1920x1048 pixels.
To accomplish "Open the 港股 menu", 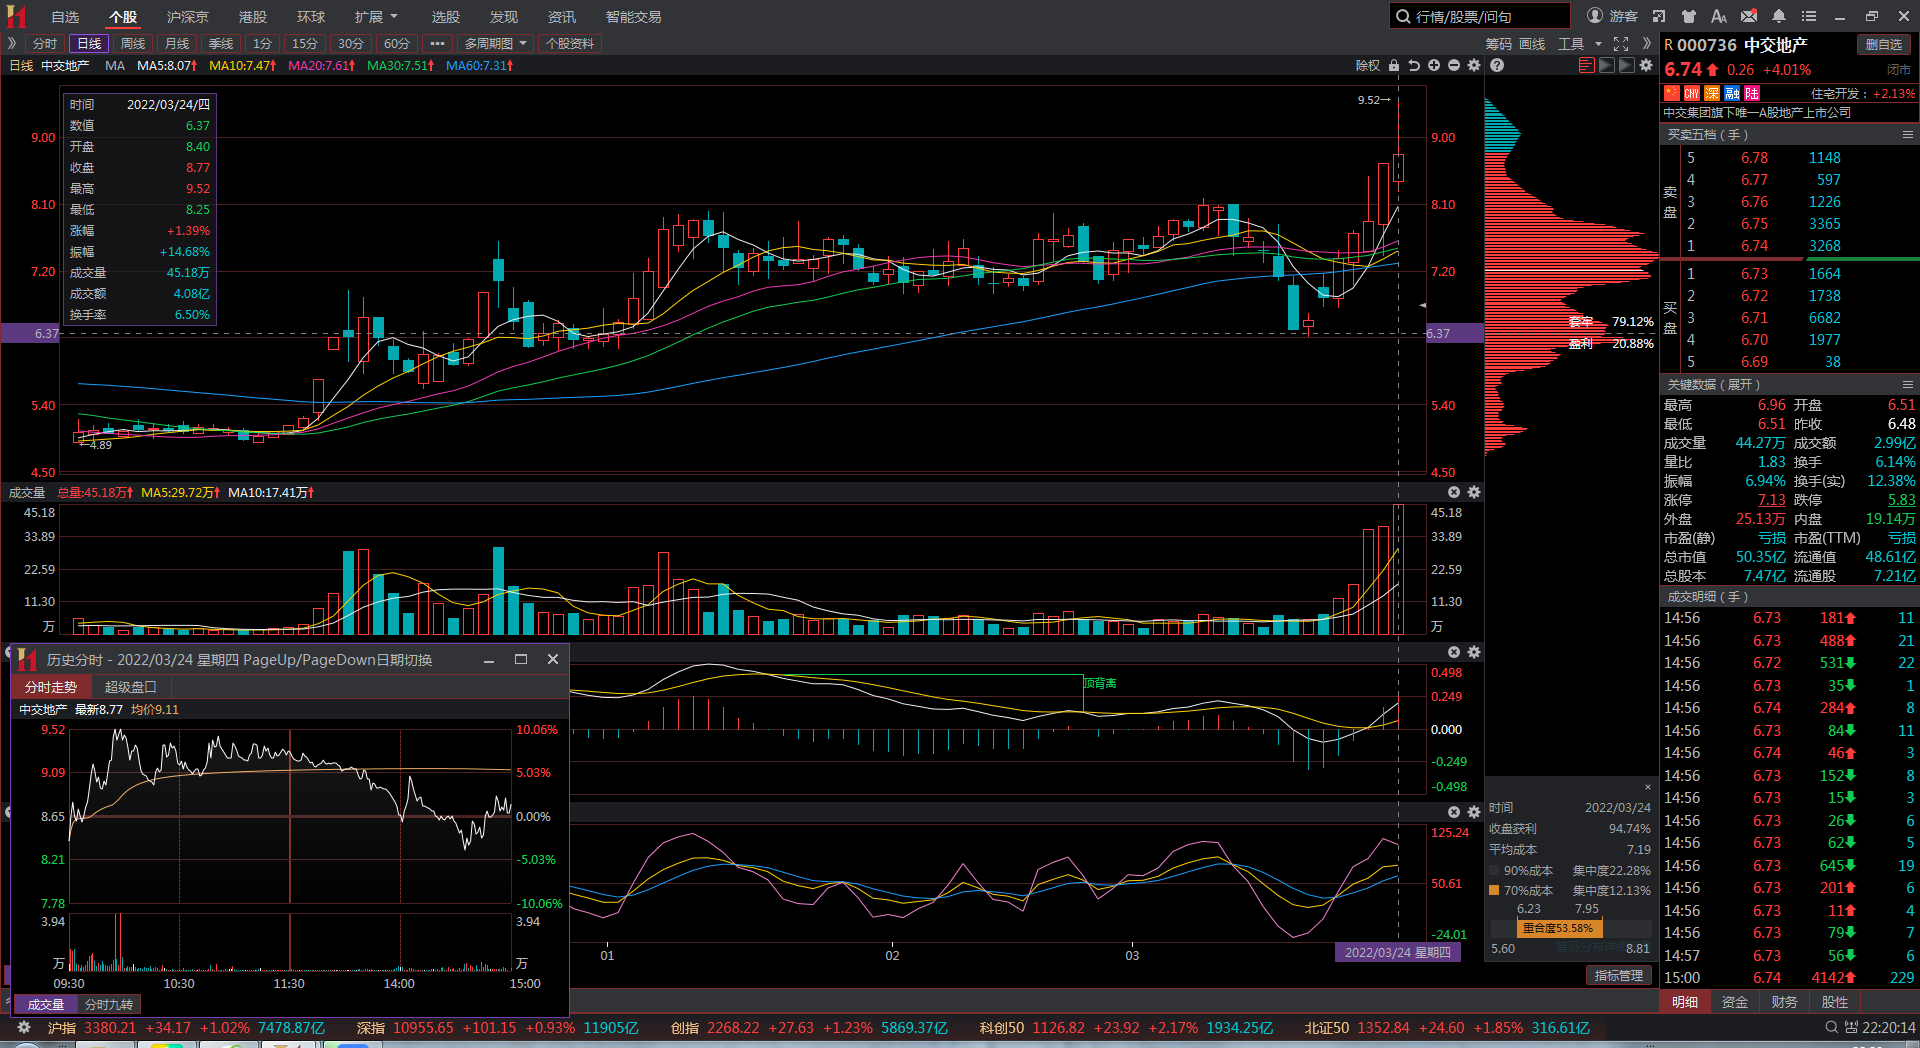I will 253,17.
